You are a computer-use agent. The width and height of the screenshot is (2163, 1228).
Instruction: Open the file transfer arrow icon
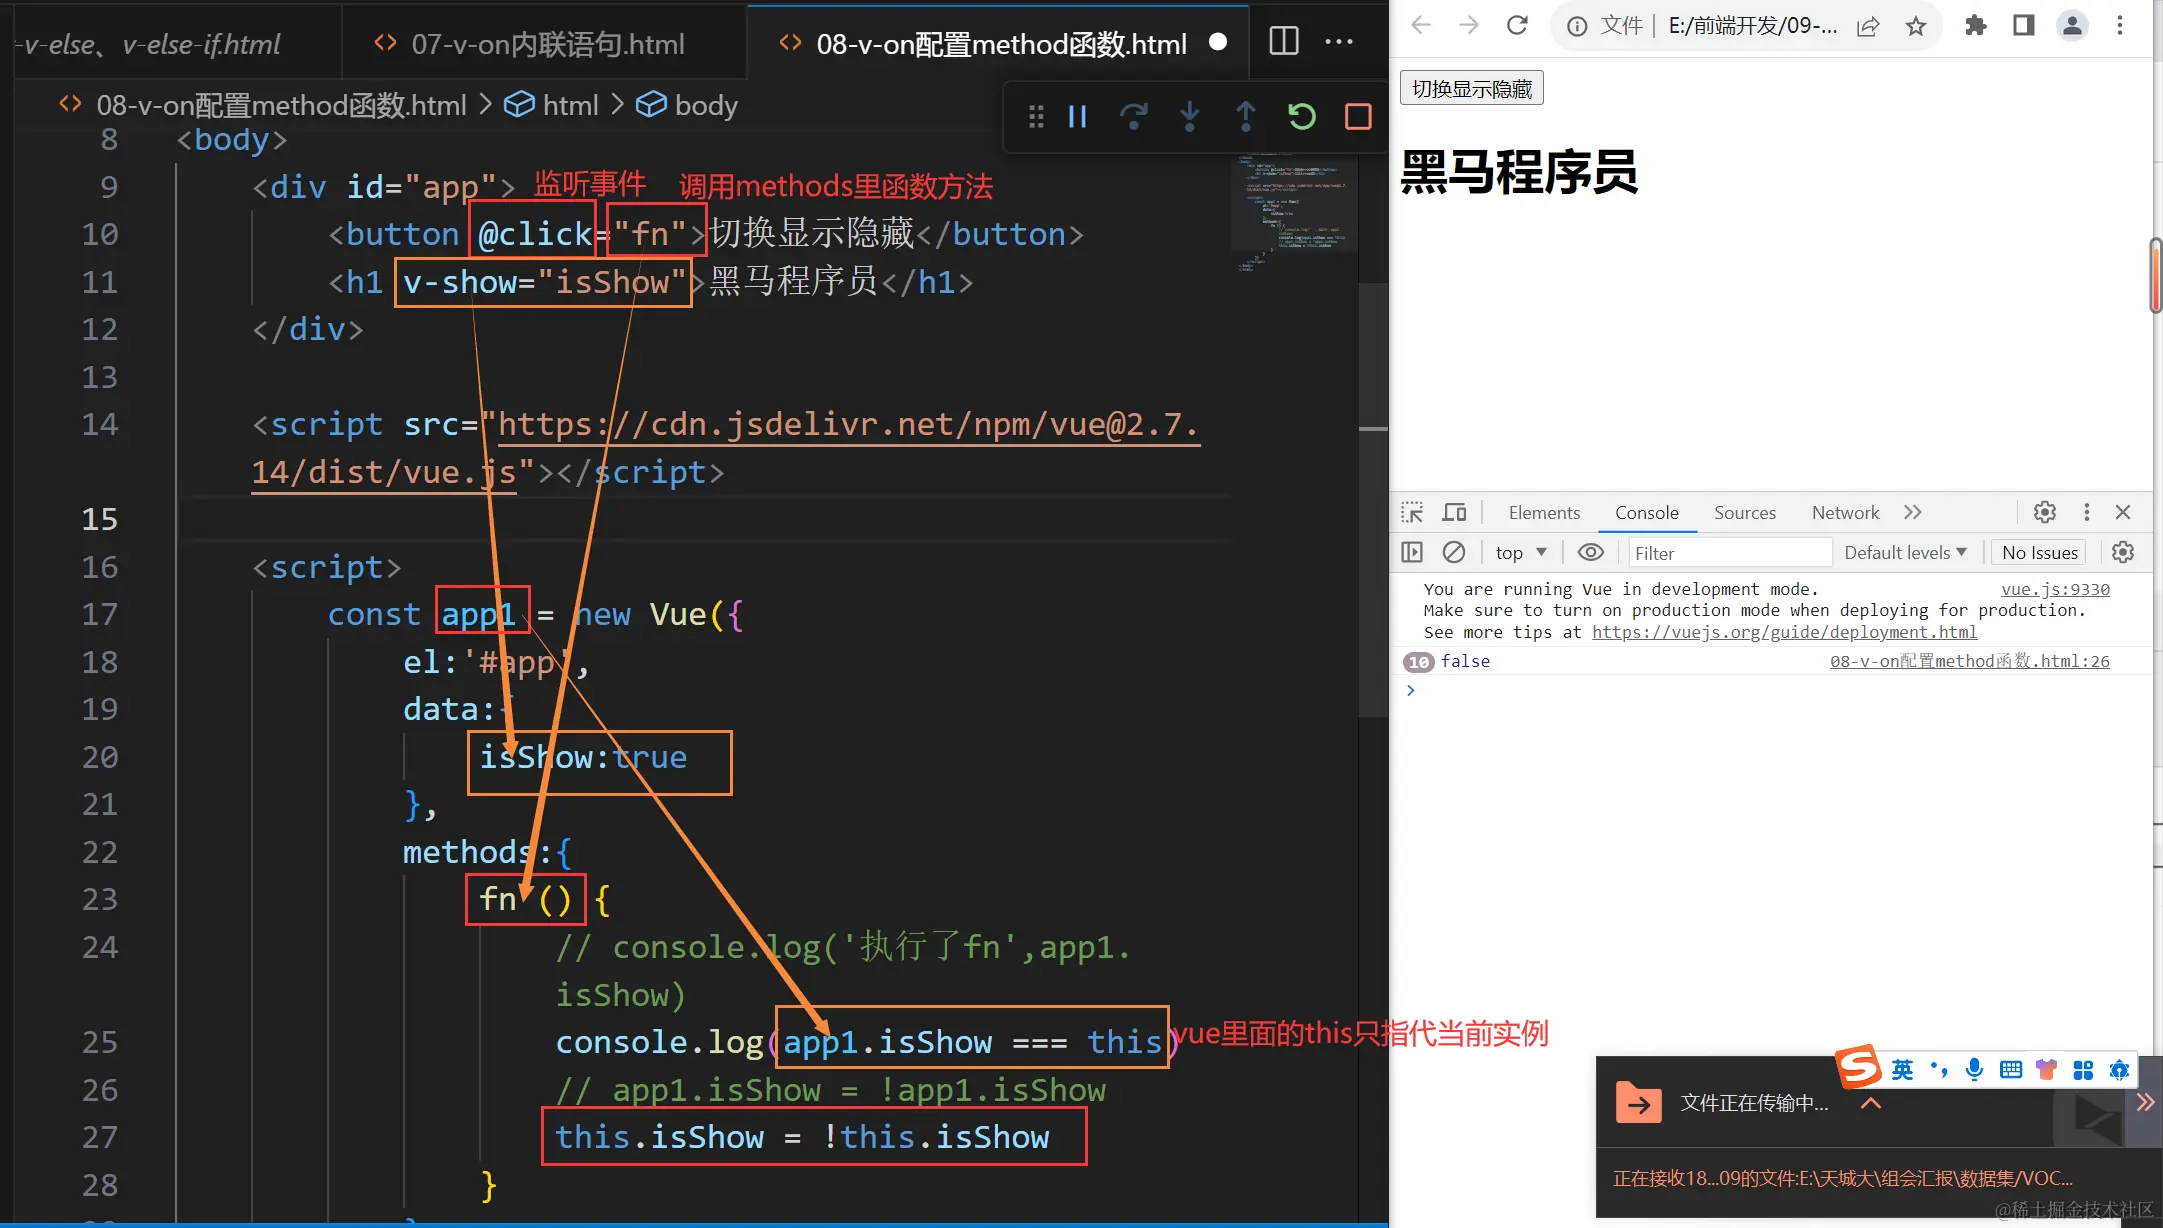tap(1638, 1103)
